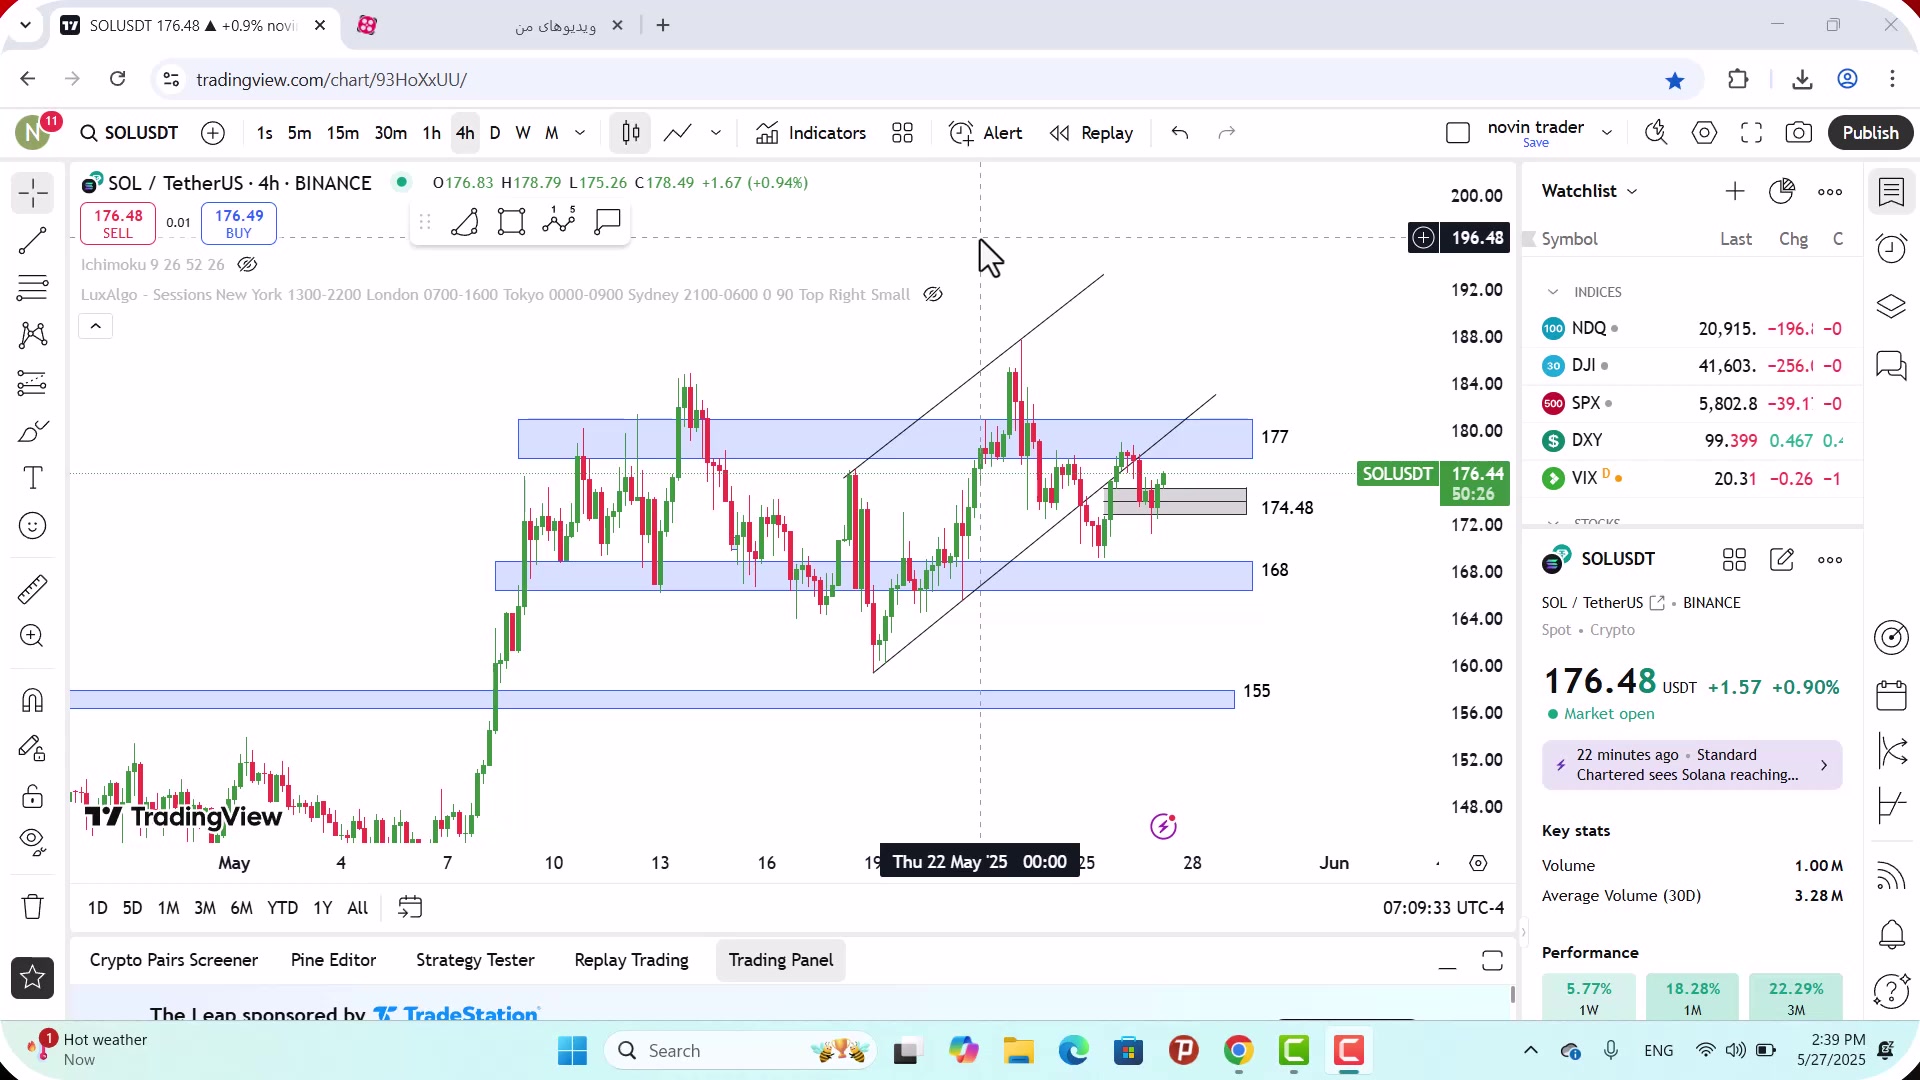
Task: Open the SOLUSDT symbol search
Action: [129, 133]
